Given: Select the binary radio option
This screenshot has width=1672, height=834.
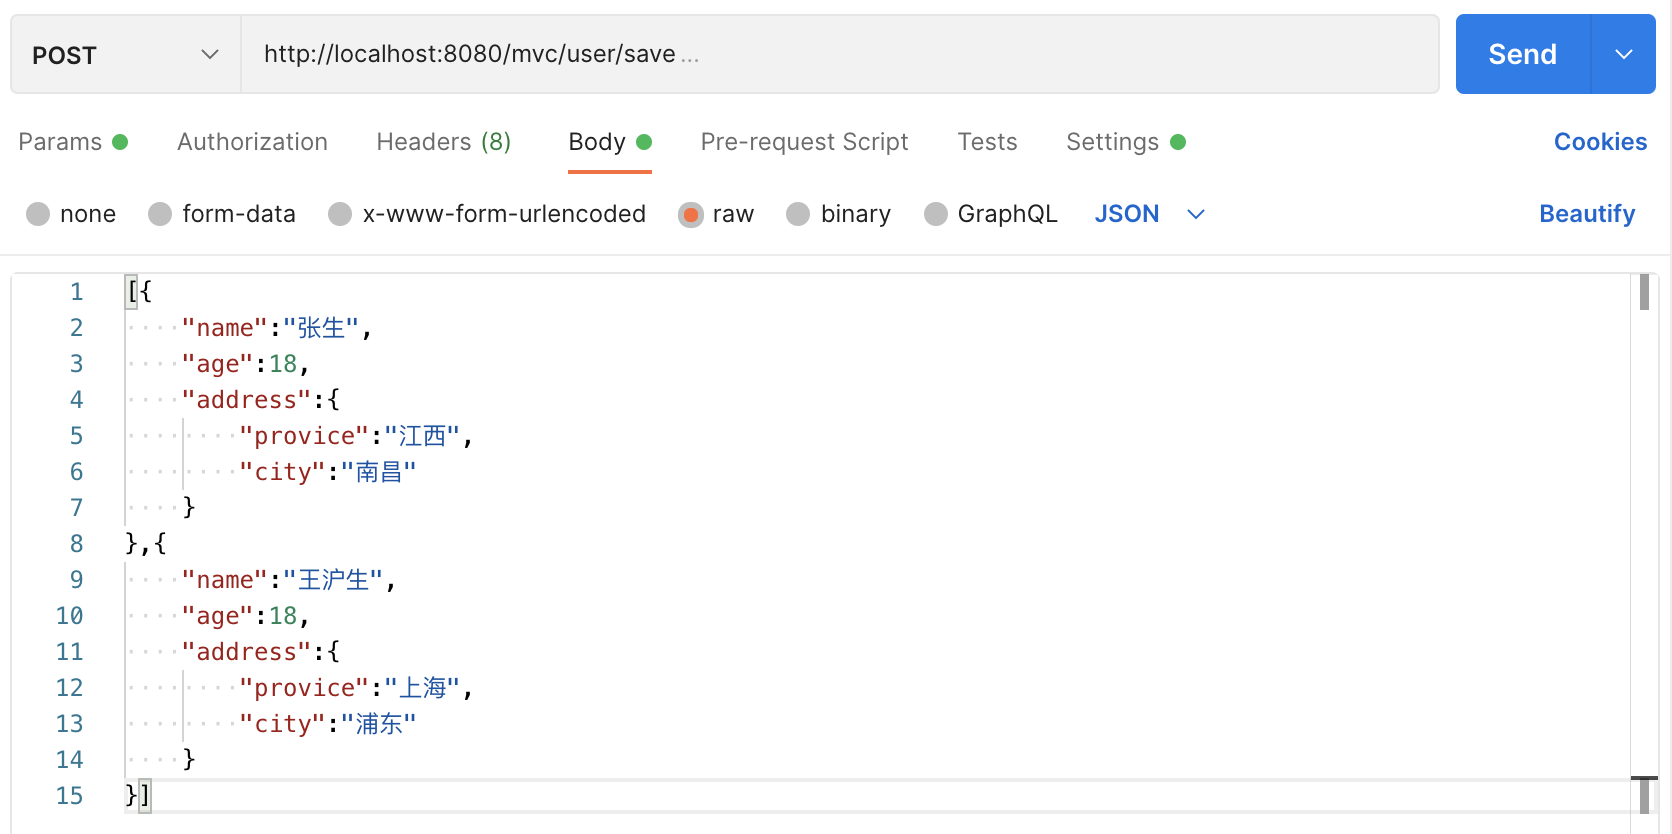Looking at the screenshot, I should point(798,214).
